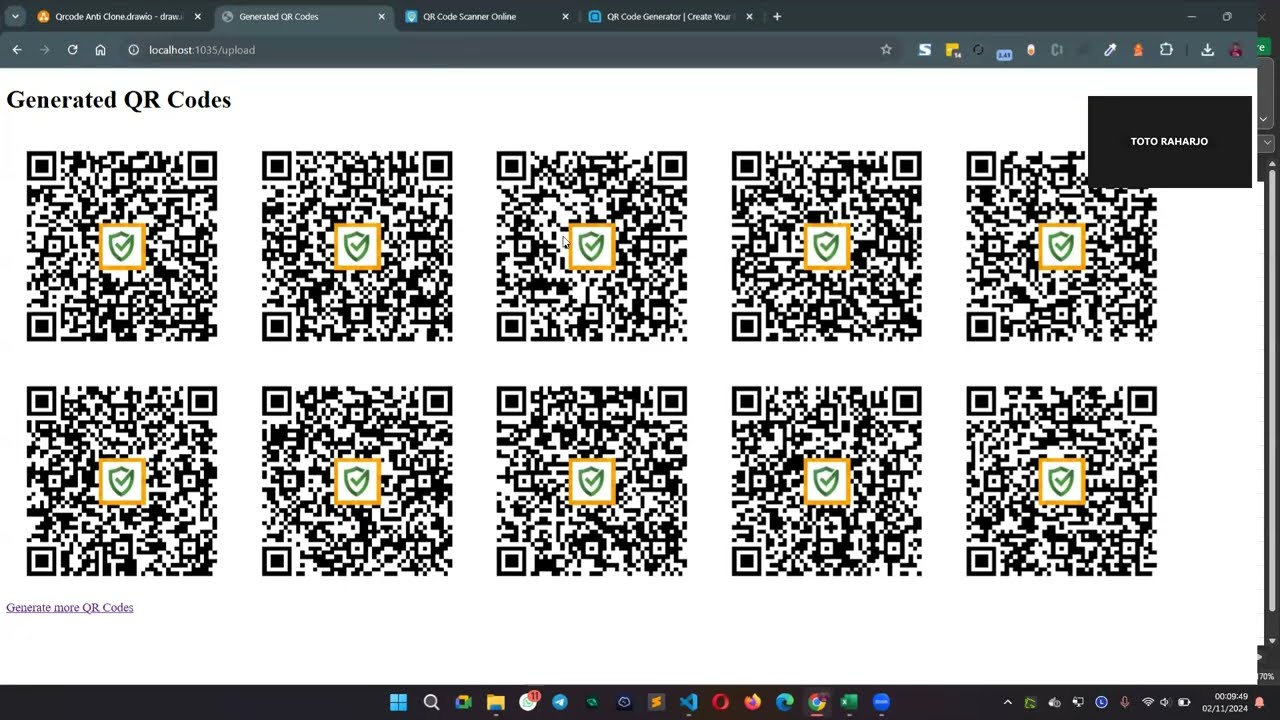Open Google Meet from the taskbar

pyautogui.click(x=463, y=702)
